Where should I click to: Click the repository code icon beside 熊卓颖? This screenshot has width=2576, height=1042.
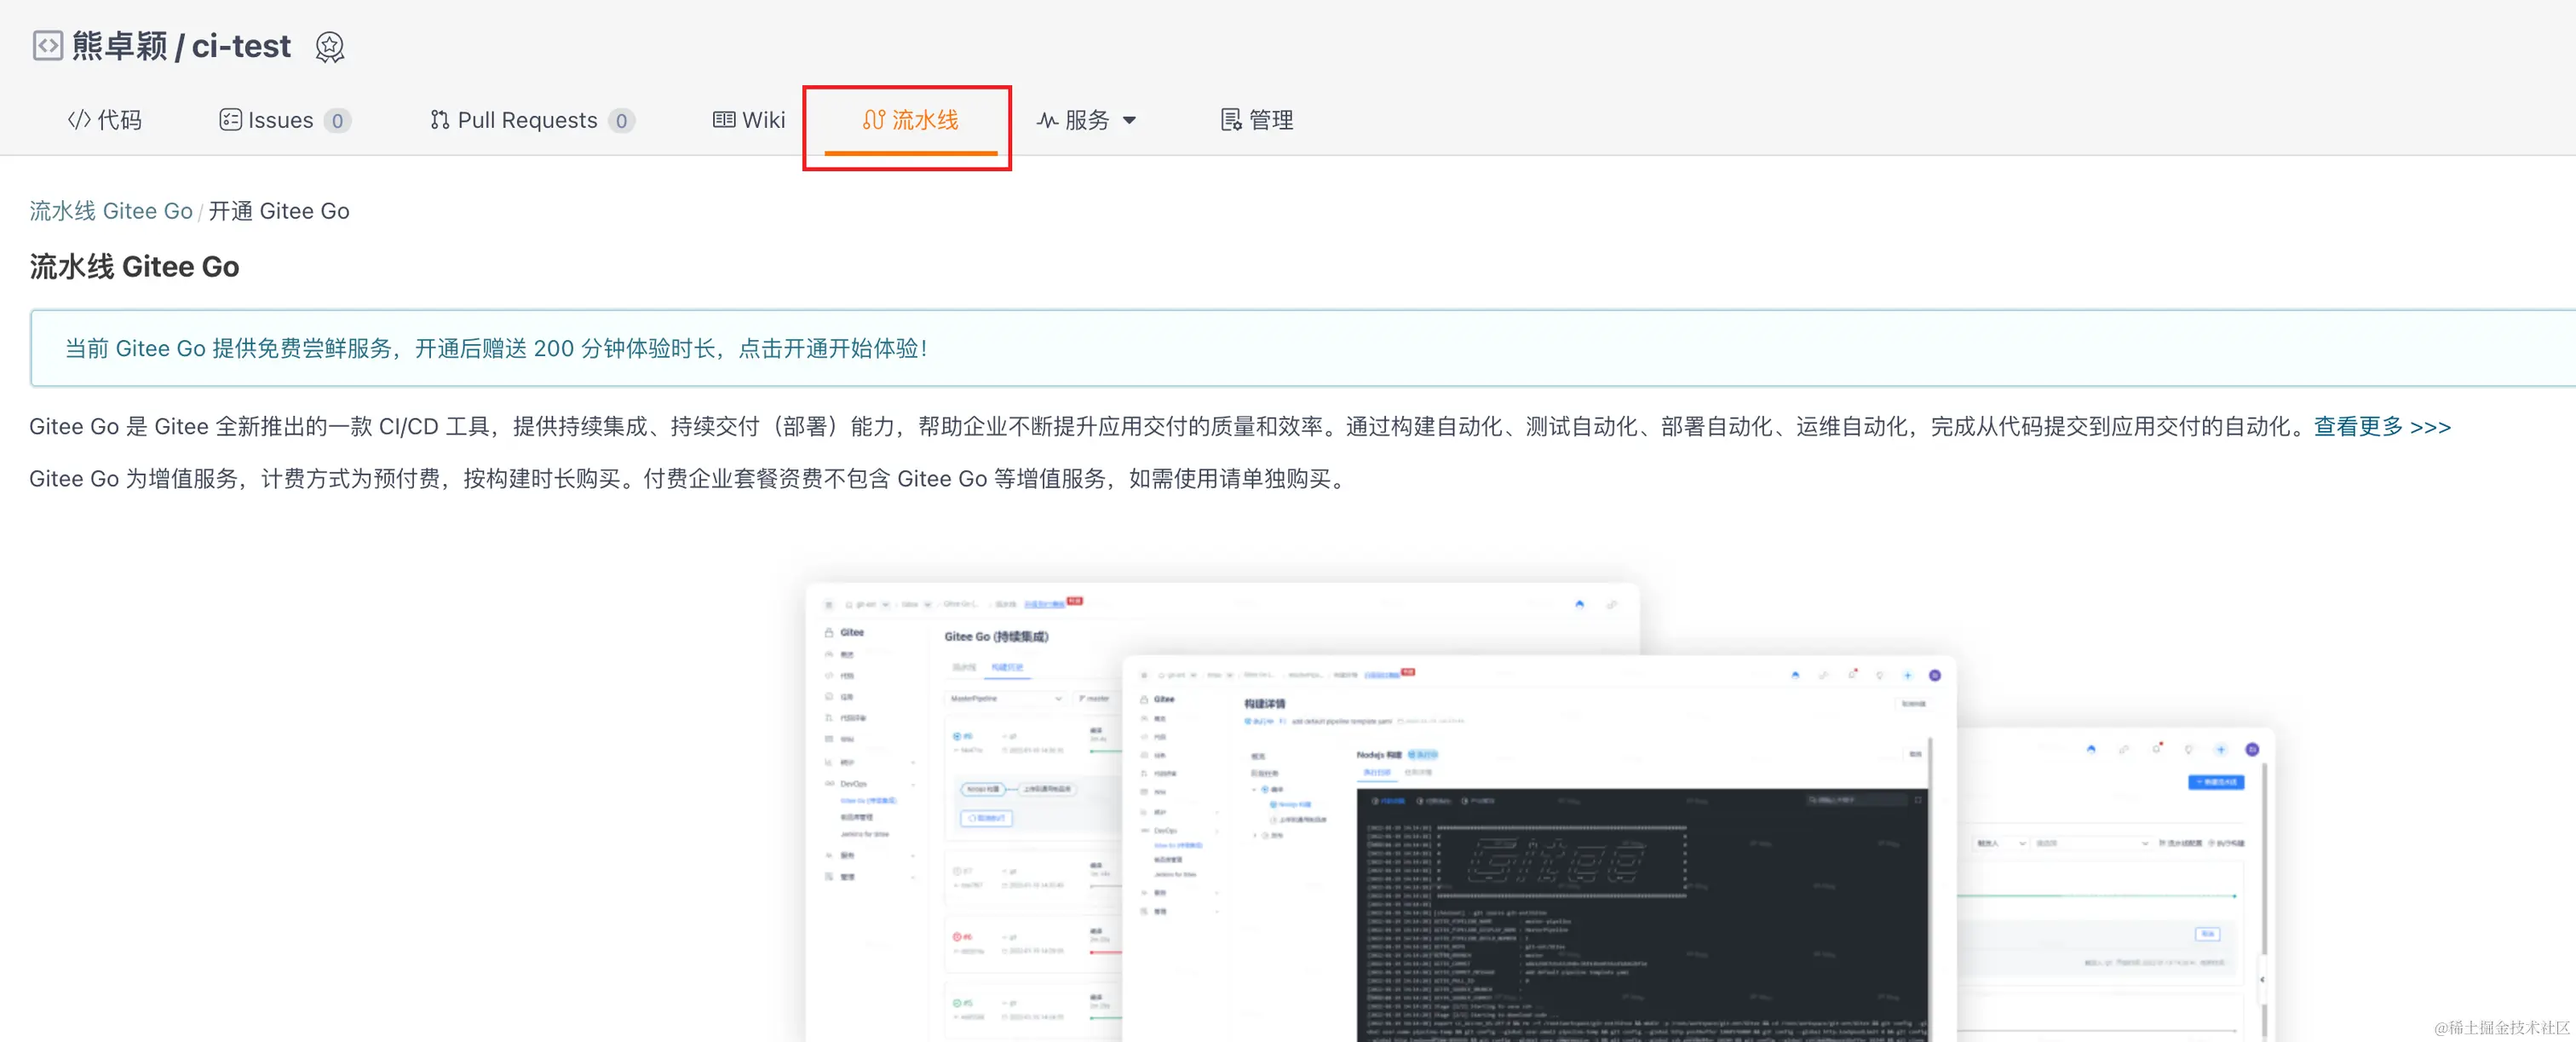pyautogui.click(x=47, y=46)
